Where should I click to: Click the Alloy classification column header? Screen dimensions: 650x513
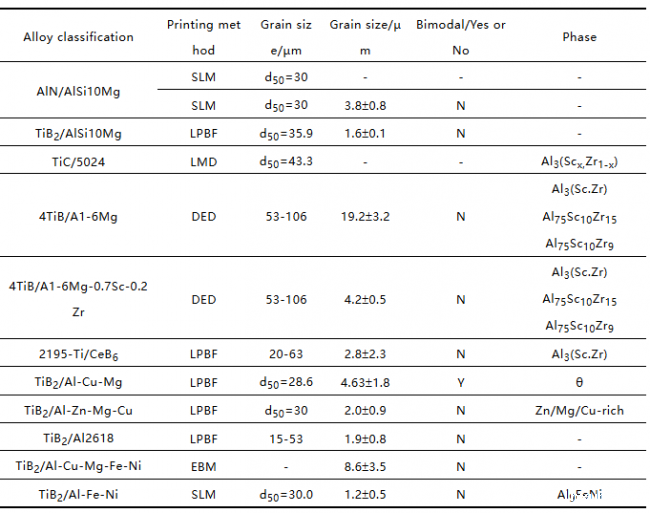click(78, 37)
